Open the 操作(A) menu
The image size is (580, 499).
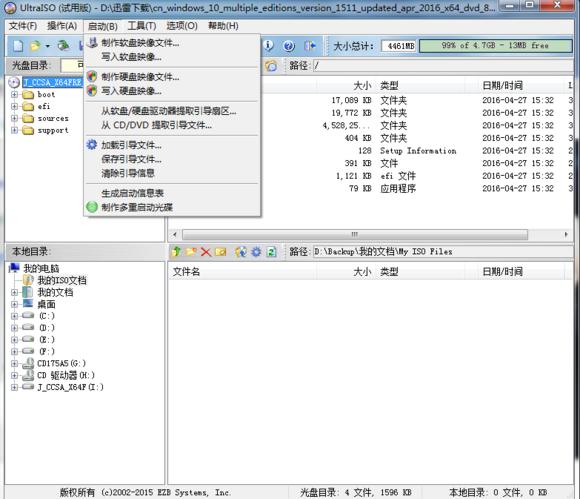tap(62, 26)
